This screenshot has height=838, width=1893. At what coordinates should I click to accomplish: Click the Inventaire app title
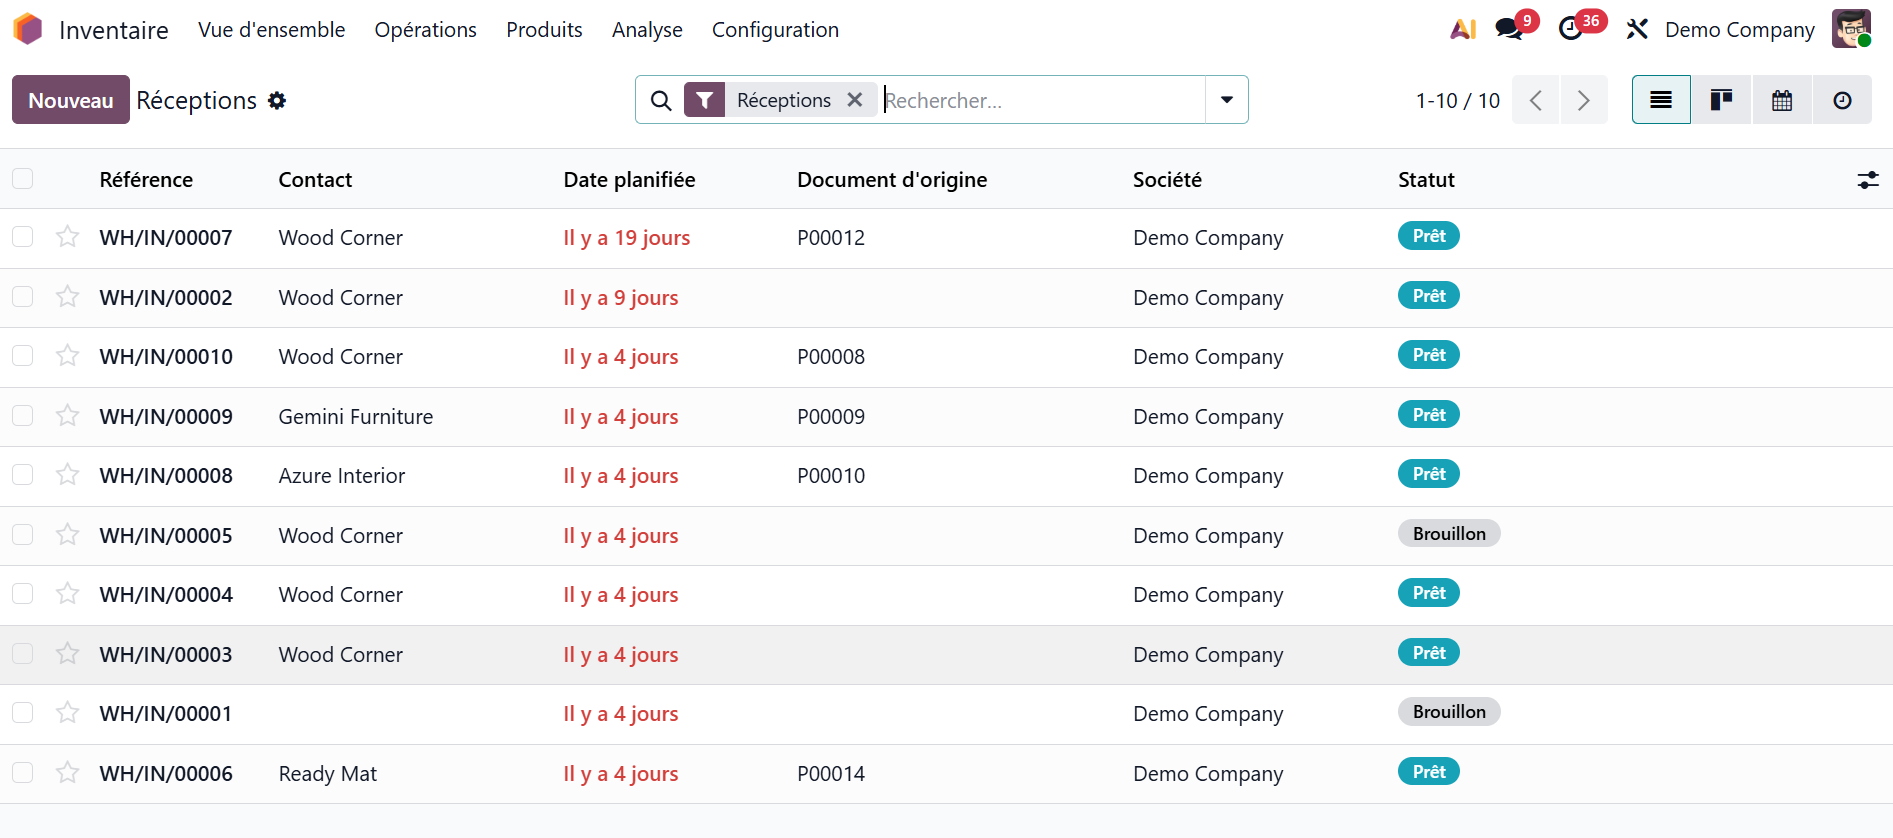(x=114, y=30)
